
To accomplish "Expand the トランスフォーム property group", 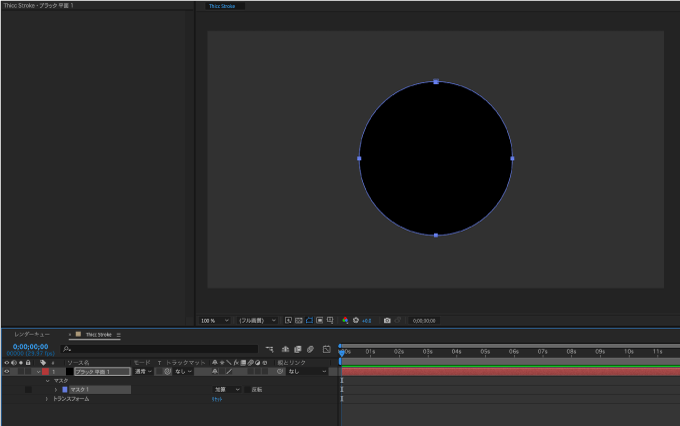I will pos(47,399).
